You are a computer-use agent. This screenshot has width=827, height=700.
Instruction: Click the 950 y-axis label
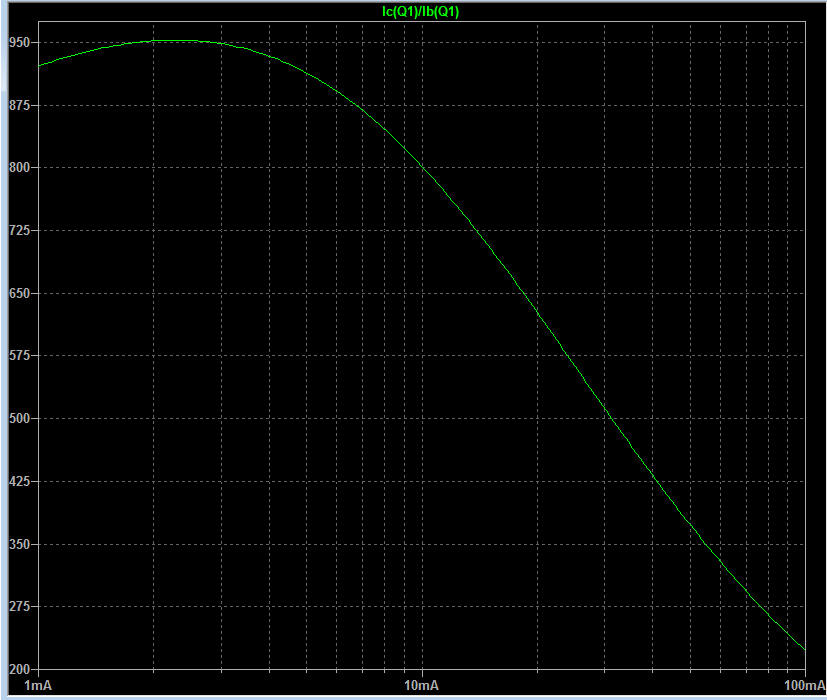pos(20,42)
